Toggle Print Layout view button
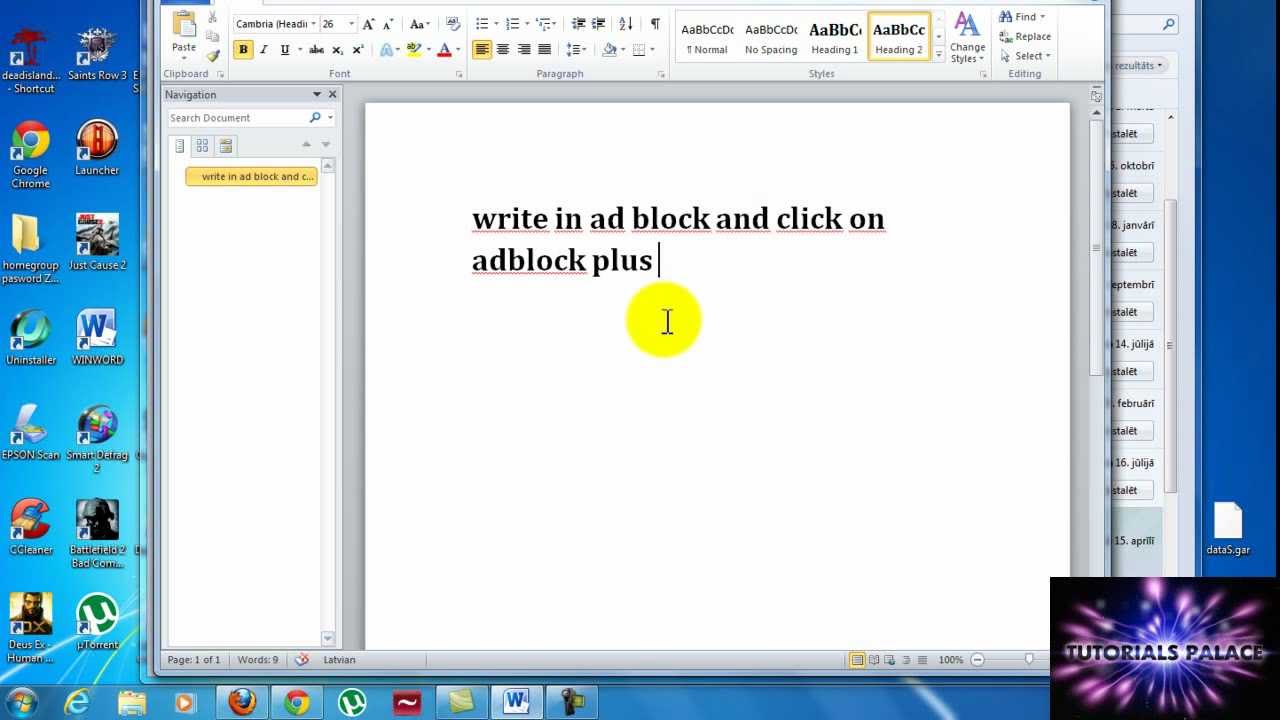Image resolution: width=1280 pixels, height=720 pixels. pos(857,660)
